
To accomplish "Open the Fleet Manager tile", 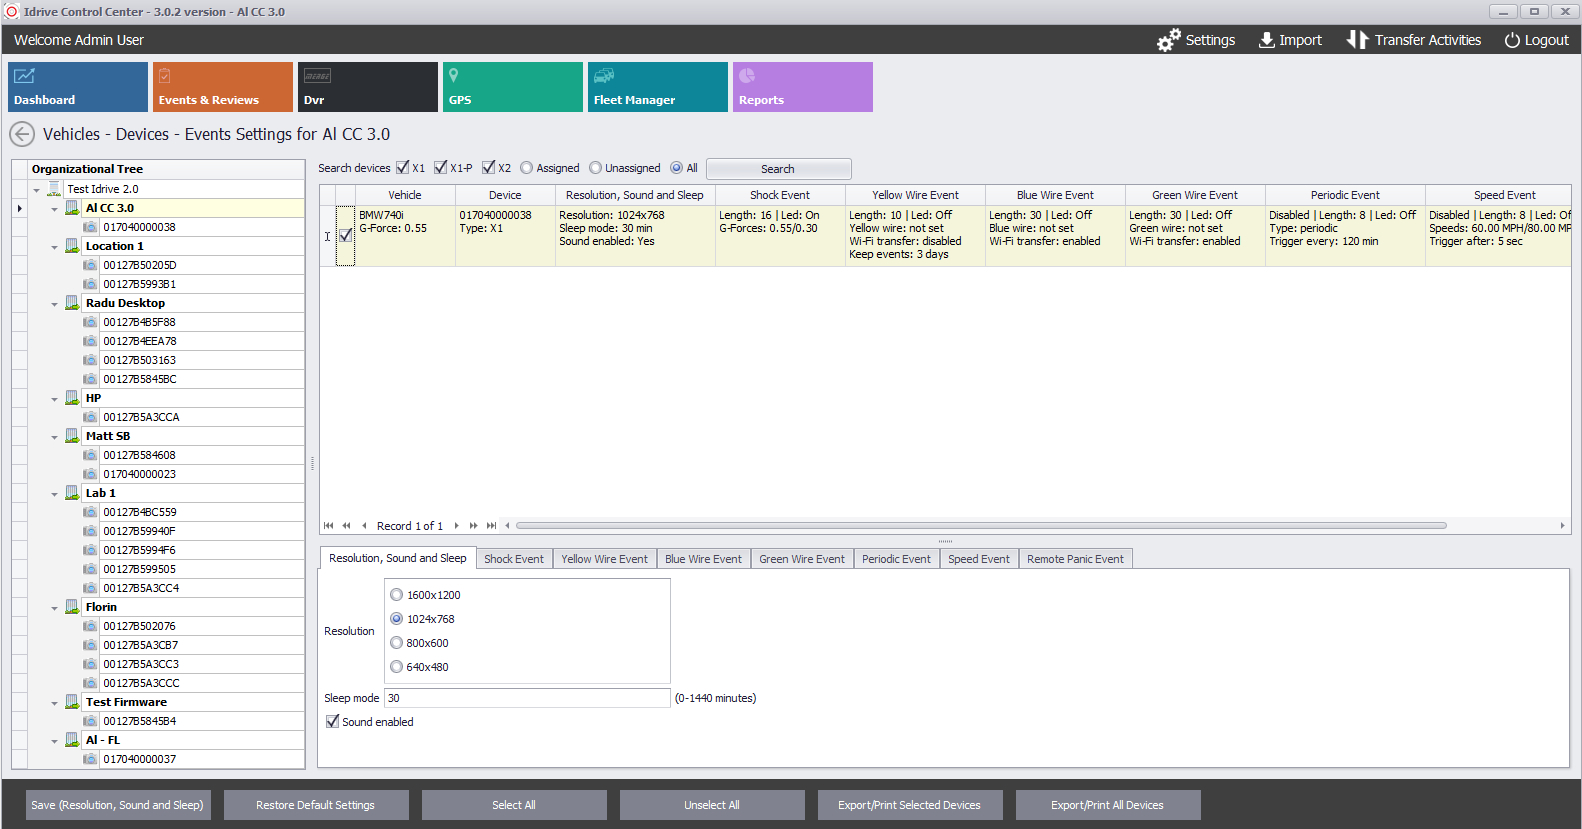I will [x=657, y=87].
